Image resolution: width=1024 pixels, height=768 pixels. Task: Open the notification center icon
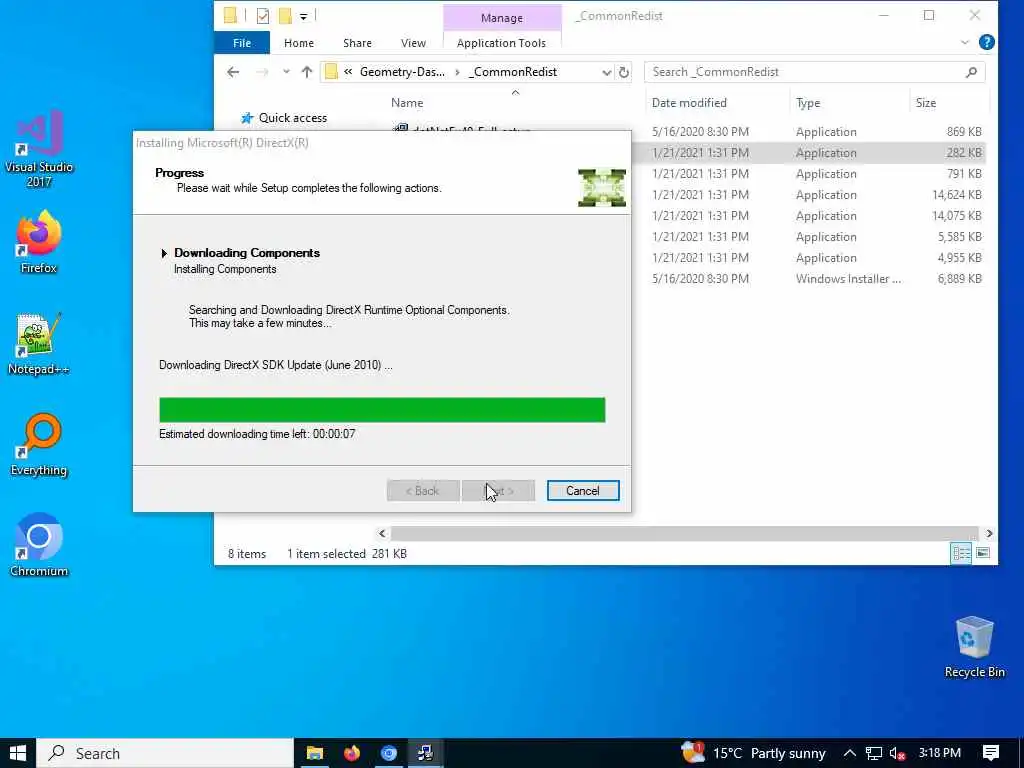(x=990, y=753)
